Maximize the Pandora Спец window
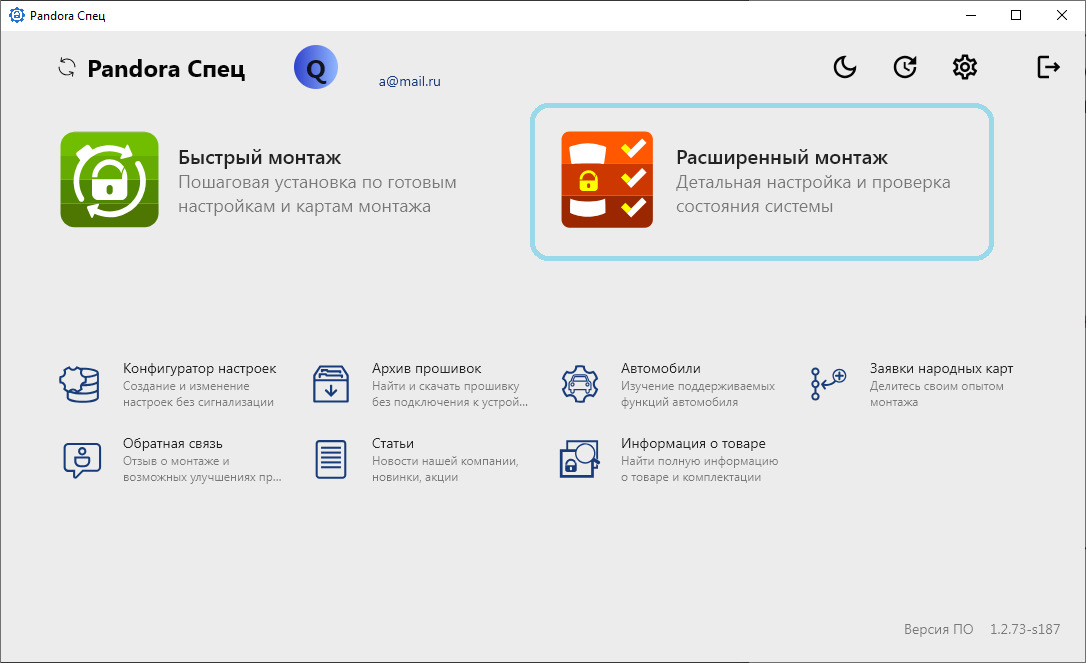Screen dimensions: 1086x663 (x=1016, y=15)
